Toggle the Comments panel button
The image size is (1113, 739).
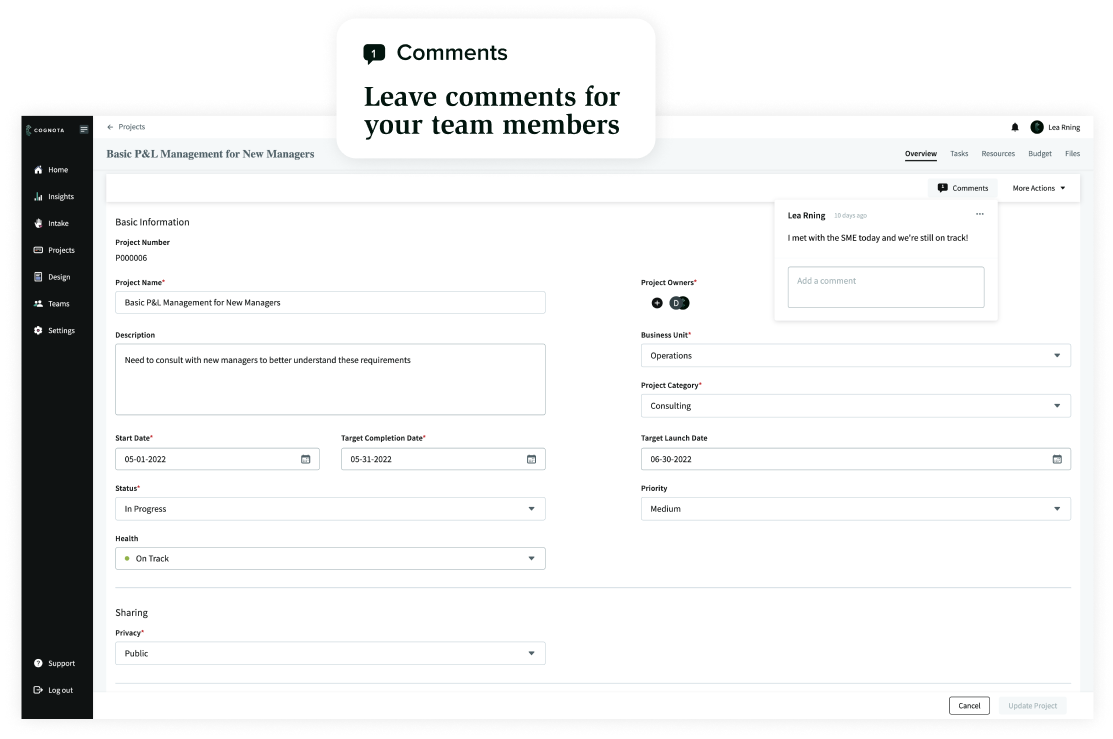tap(962, 188)
